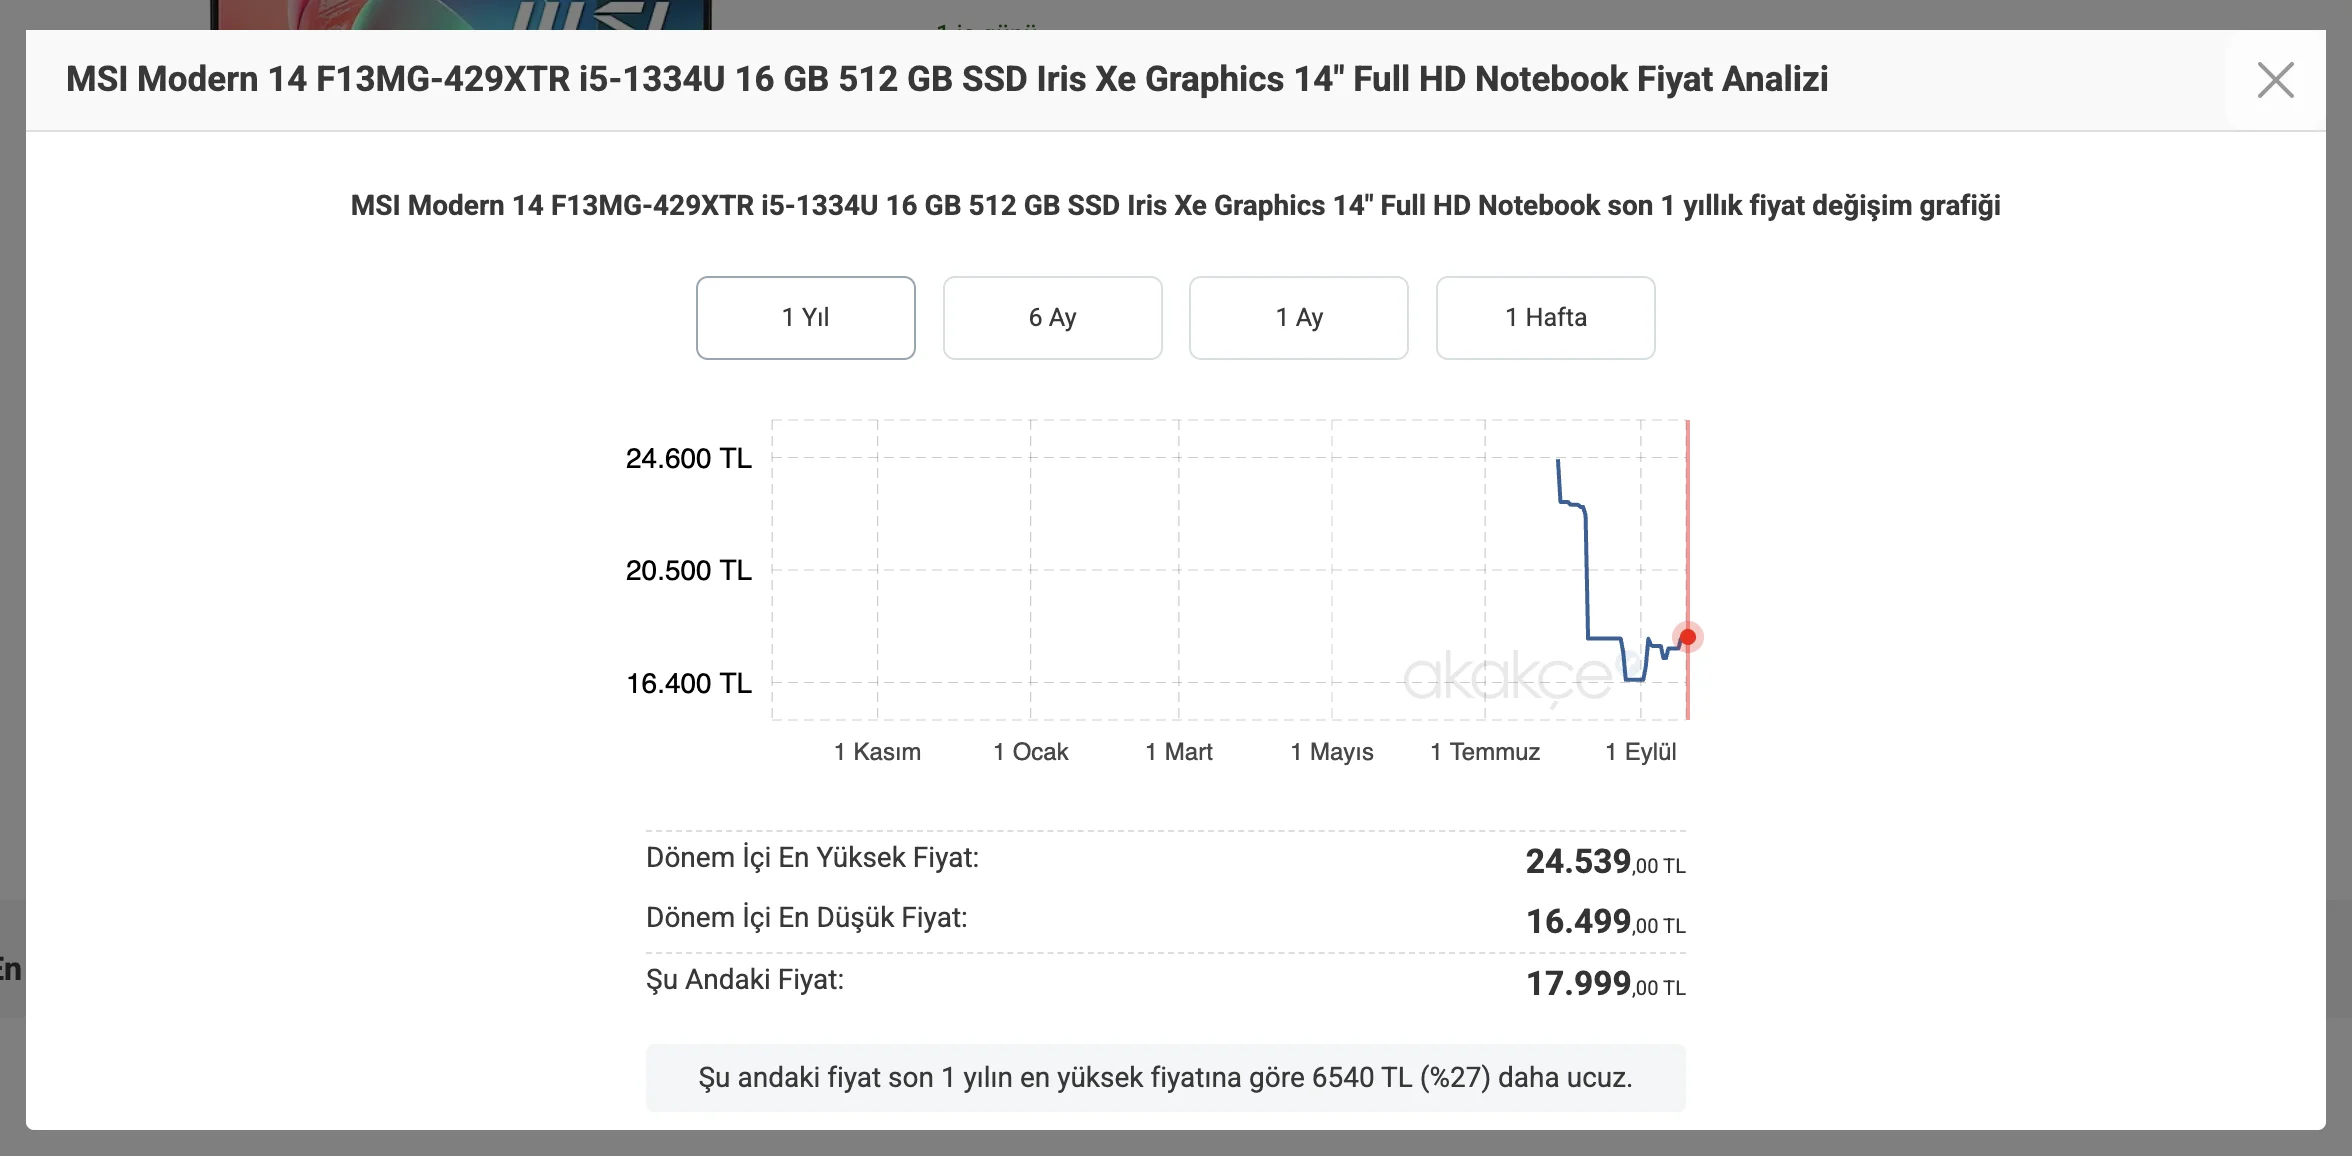The image size is (2352, 1156).
Task: Select the 1 Yıl period tab
Action: coord(805,318)
